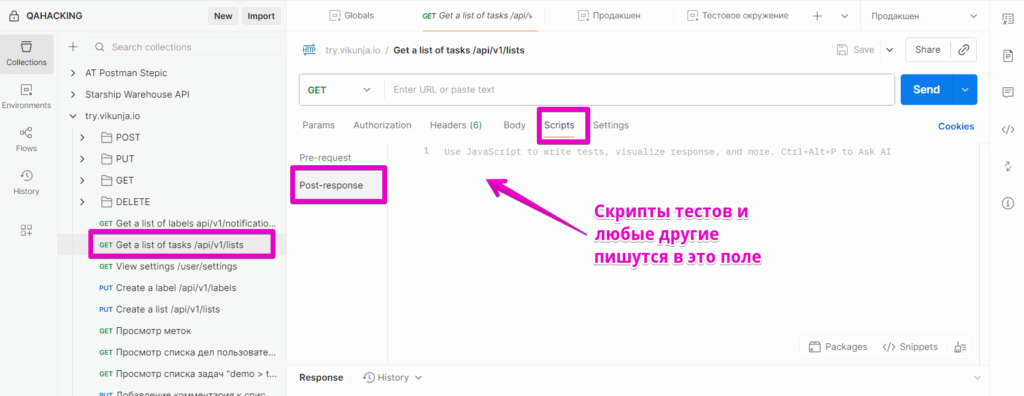
Task: Expand the Starship Warehouse API collection
Action: pos(73,94)
